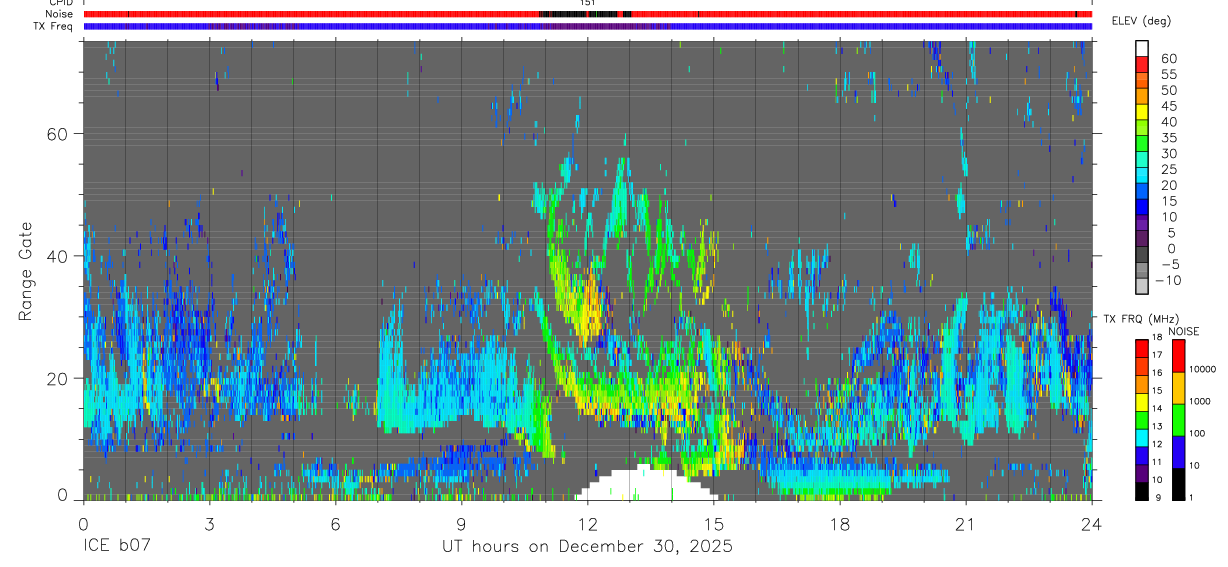The width and height of the screenshot is (1228, 567).
Task: Click the '60' range gate axis label
Action: pos(56,134)
